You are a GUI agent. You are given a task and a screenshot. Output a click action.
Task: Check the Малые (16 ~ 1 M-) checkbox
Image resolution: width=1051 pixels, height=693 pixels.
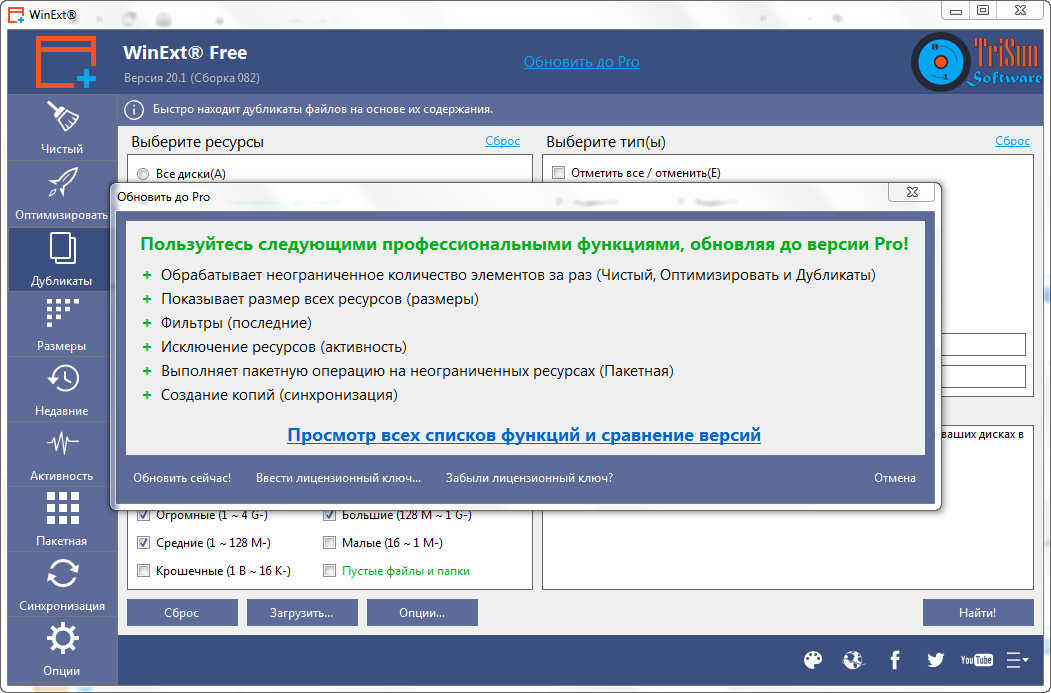click(329, 543)
